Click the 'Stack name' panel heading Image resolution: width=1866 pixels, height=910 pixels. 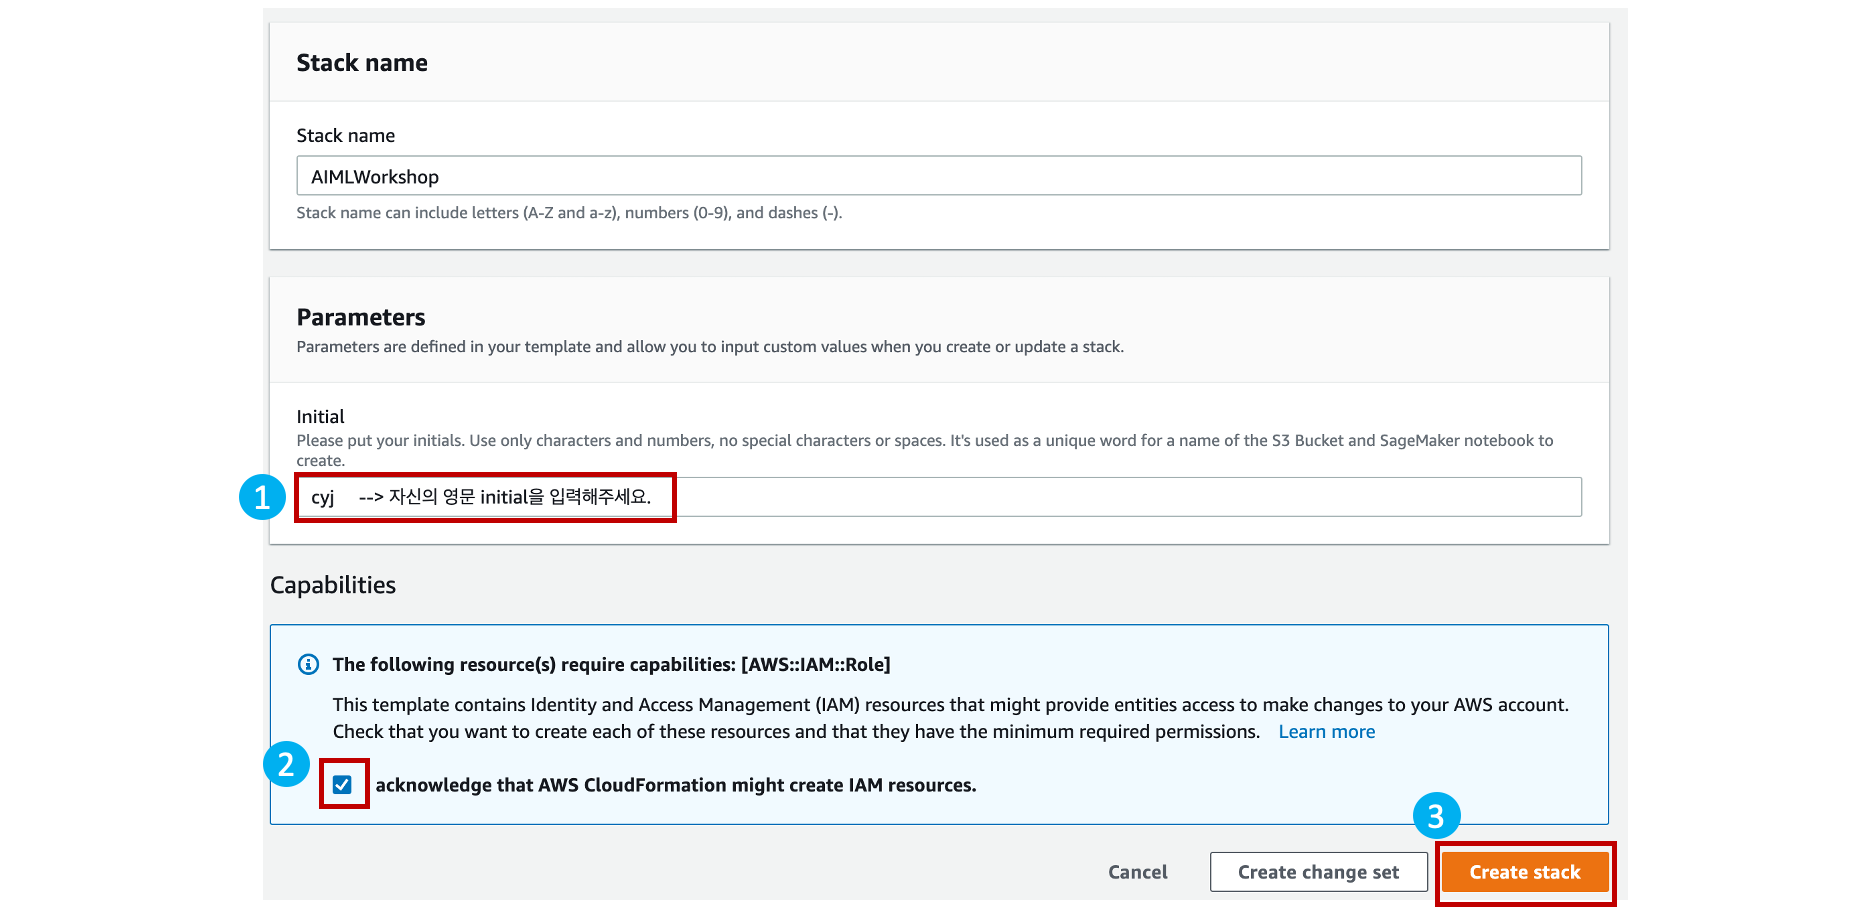pos(362,63)
